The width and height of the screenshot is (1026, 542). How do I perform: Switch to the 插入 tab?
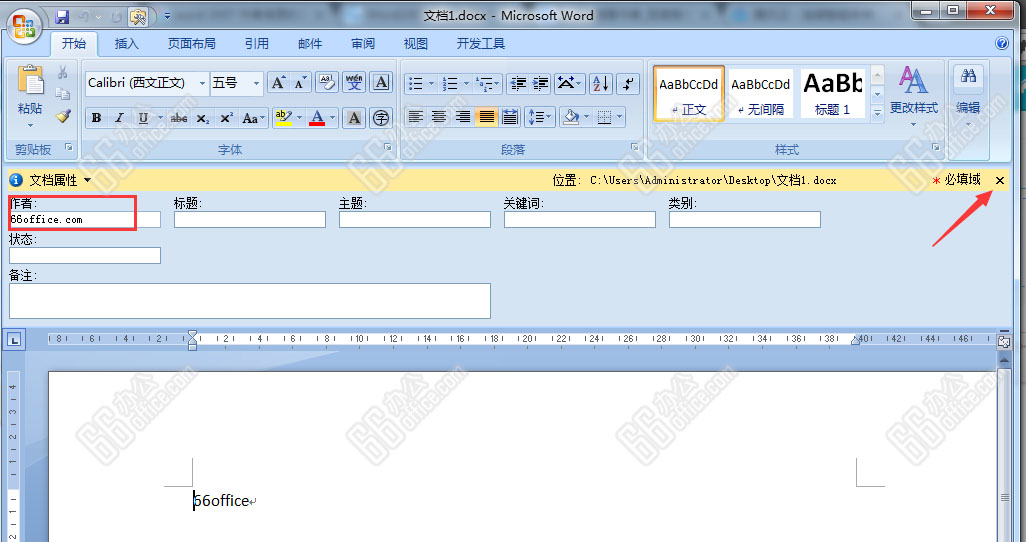127,44
